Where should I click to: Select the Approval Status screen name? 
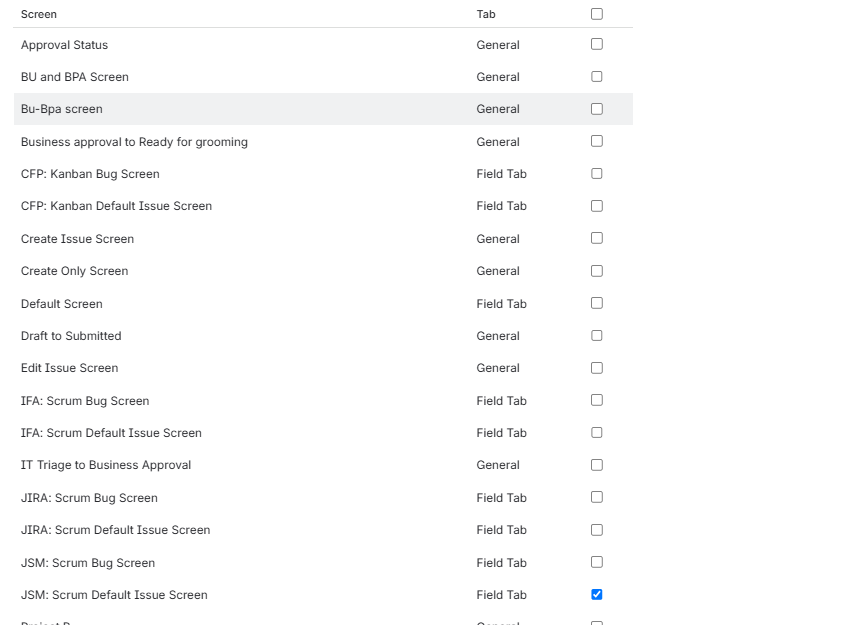[64, 45]
